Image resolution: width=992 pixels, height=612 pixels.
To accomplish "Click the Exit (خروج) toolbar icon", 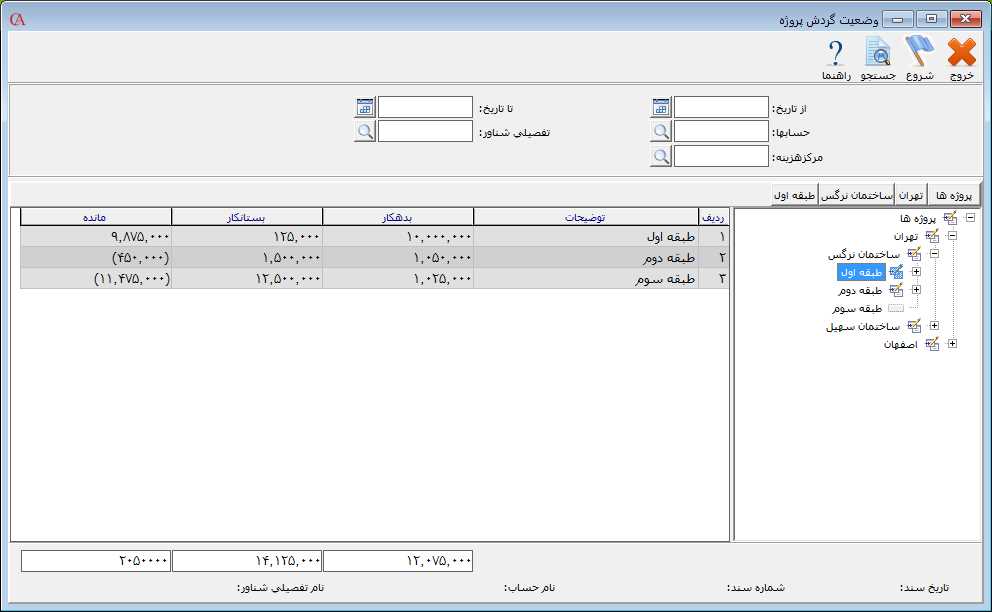I will [x=961, y=58].
